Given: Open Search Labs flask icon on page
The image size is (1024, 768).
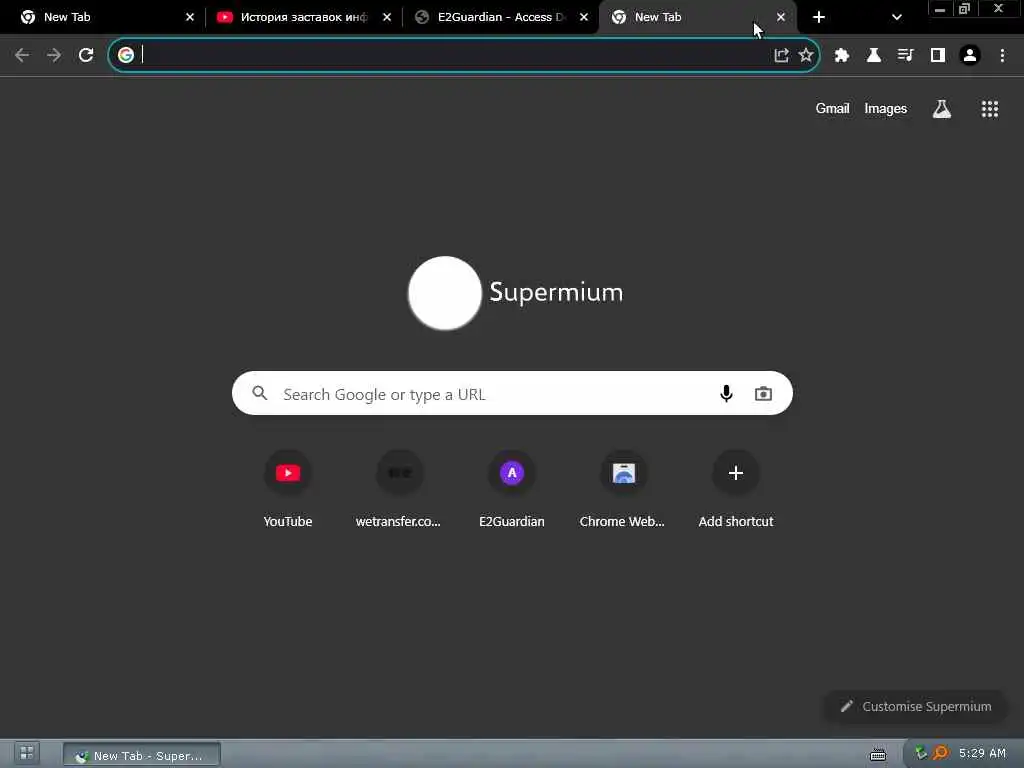Looking at the screenshot, I should click(942, 109).
